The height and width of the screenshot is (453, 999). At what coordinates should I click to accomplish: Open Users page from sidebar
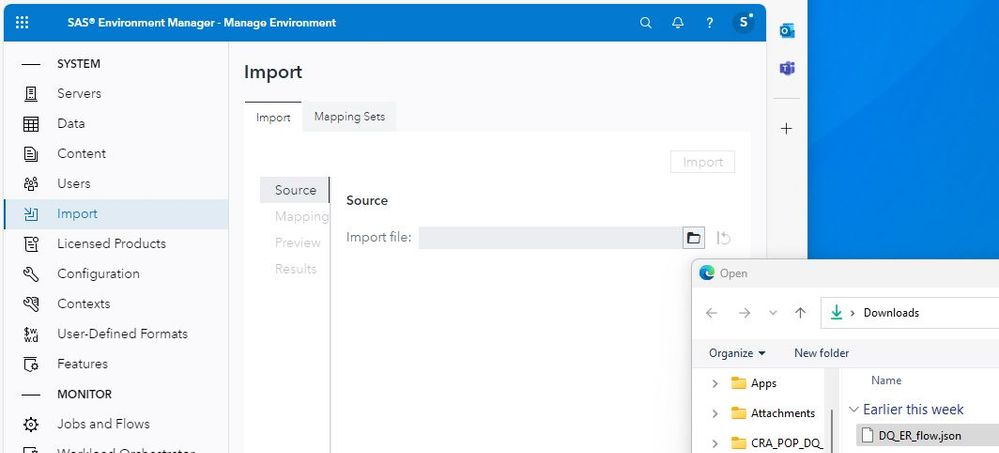pos(74,183)
